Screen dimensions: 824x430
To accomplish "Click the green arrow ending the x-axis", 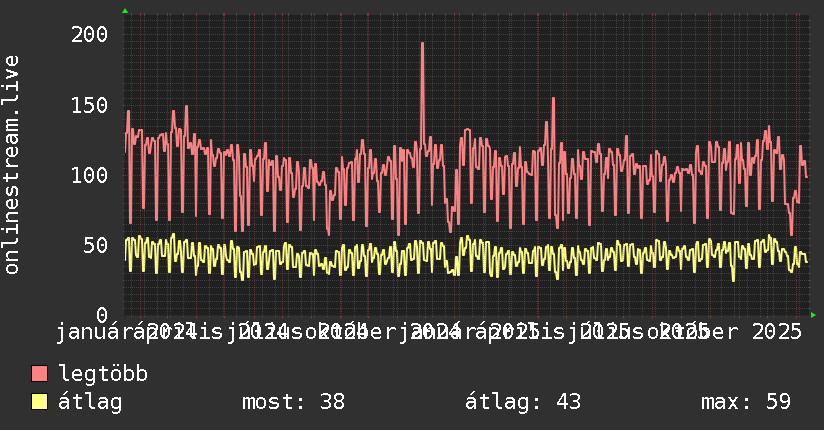I will pos(813,315).
